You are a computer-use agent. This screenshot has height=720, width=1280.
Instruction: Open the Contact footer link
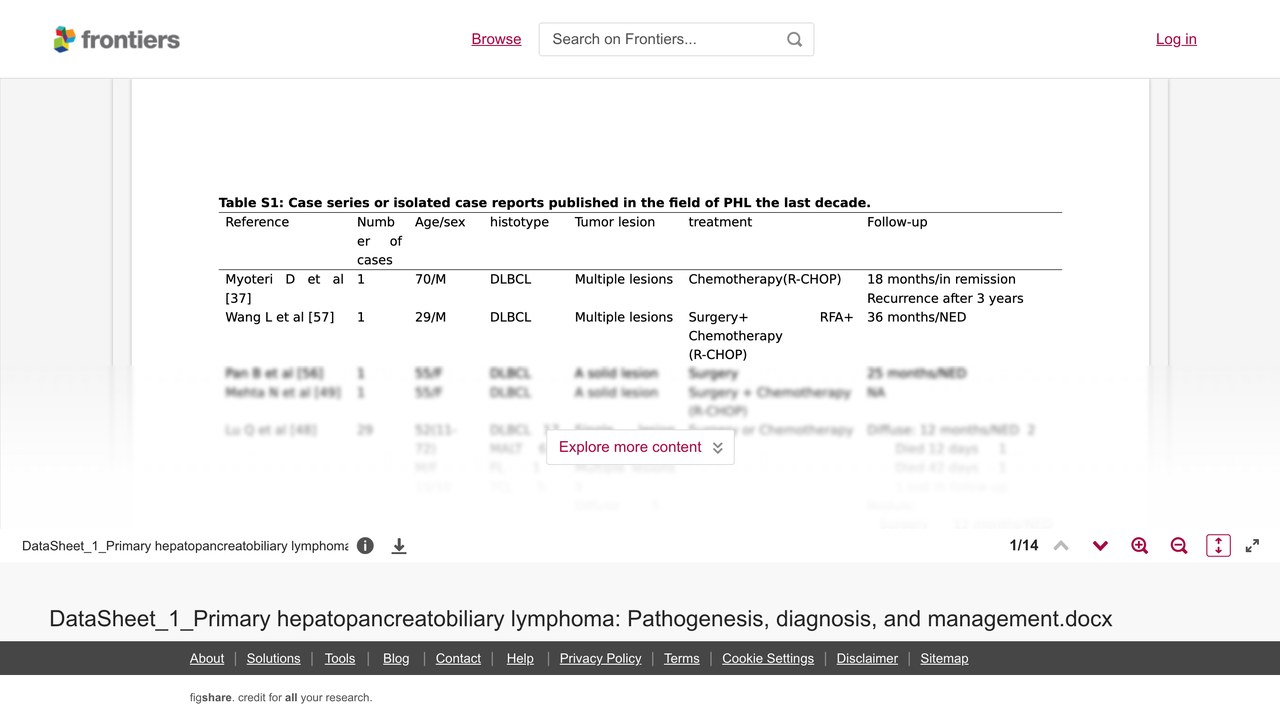(x=459, y=658)
